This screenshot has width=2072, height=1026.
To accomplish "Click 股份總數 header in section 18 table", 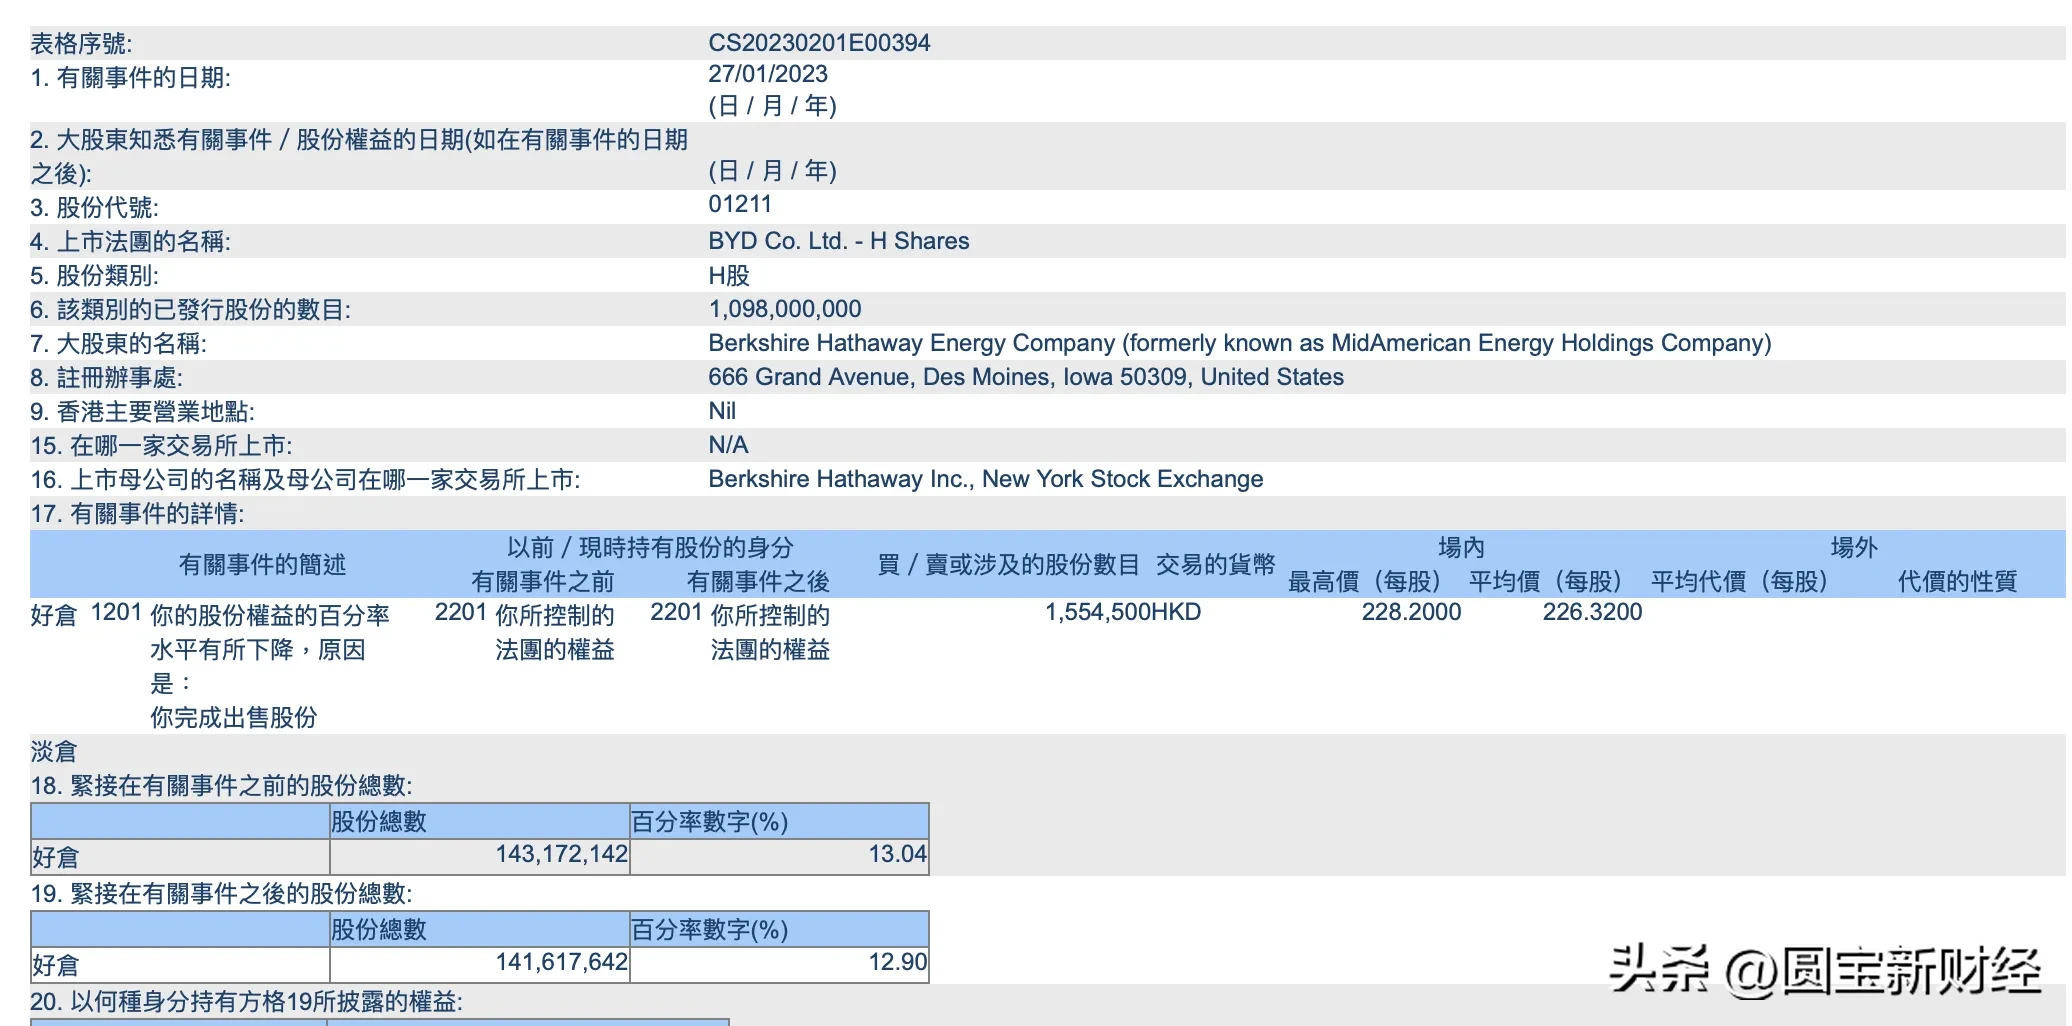I will tap(379, 821).
